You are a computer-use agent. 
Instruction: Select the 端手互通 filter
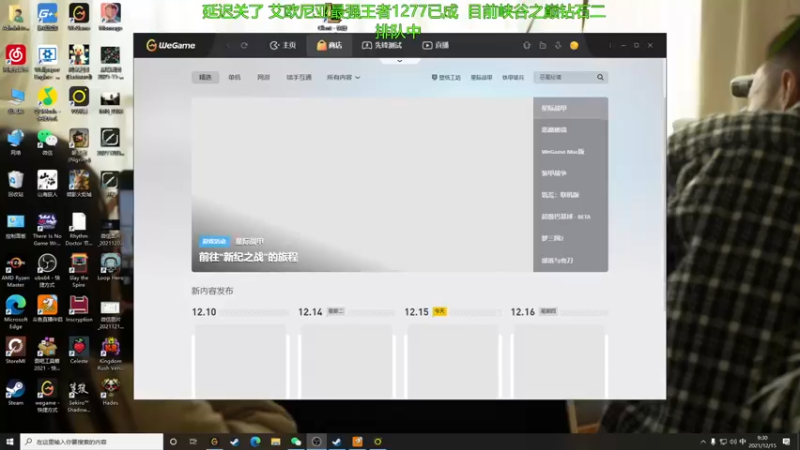(298, 77)
